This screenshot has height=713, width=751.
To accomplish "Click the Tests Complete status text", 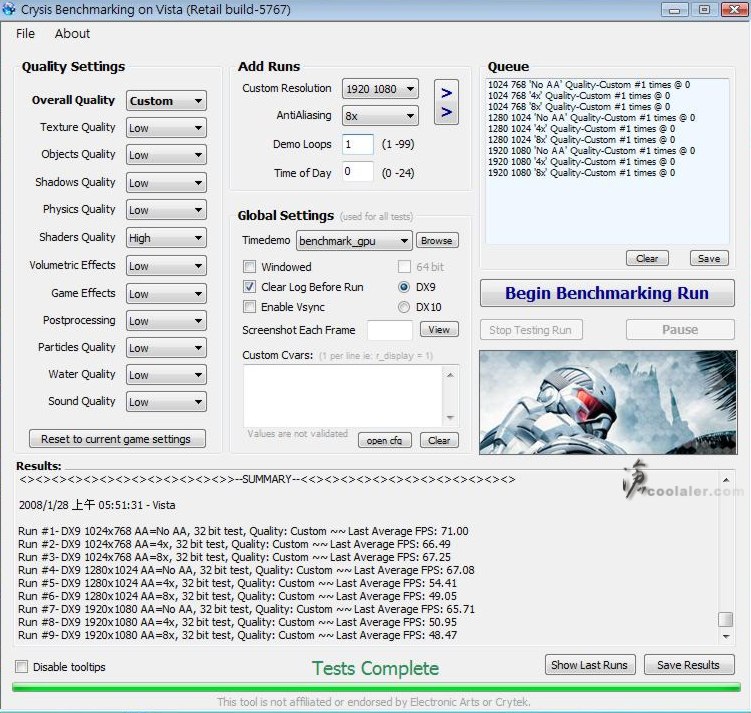I will tap(376, 668).
